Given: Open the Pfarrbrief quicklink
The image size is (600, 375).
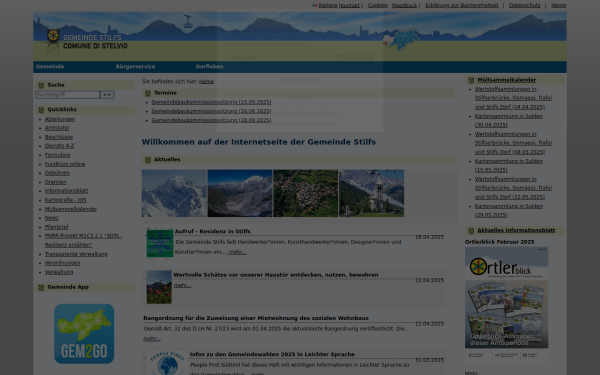Looking at the screenshot, I should click(56, 227).
